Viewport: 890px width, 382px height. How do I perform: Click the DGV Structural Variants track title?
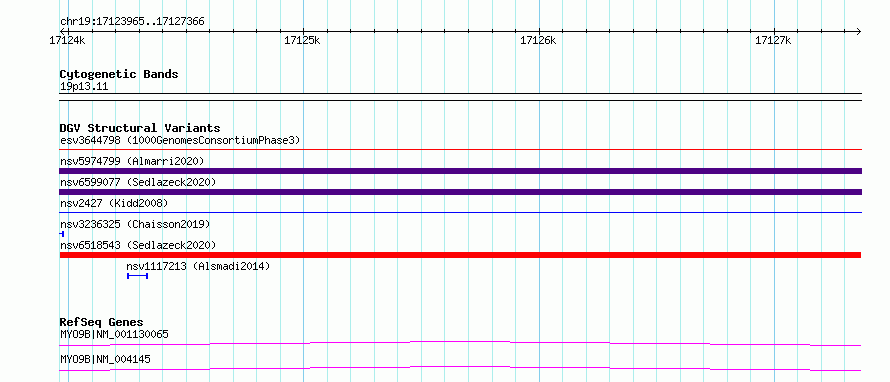(x=140, y=128)
